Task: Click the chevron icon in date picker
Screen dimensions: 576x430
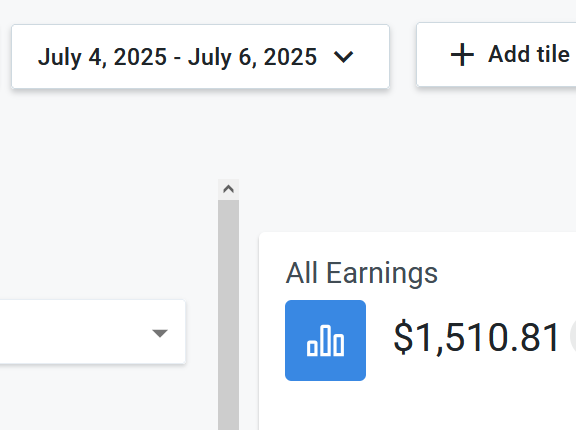Action: pyautogui.click(x=343, y=57)
